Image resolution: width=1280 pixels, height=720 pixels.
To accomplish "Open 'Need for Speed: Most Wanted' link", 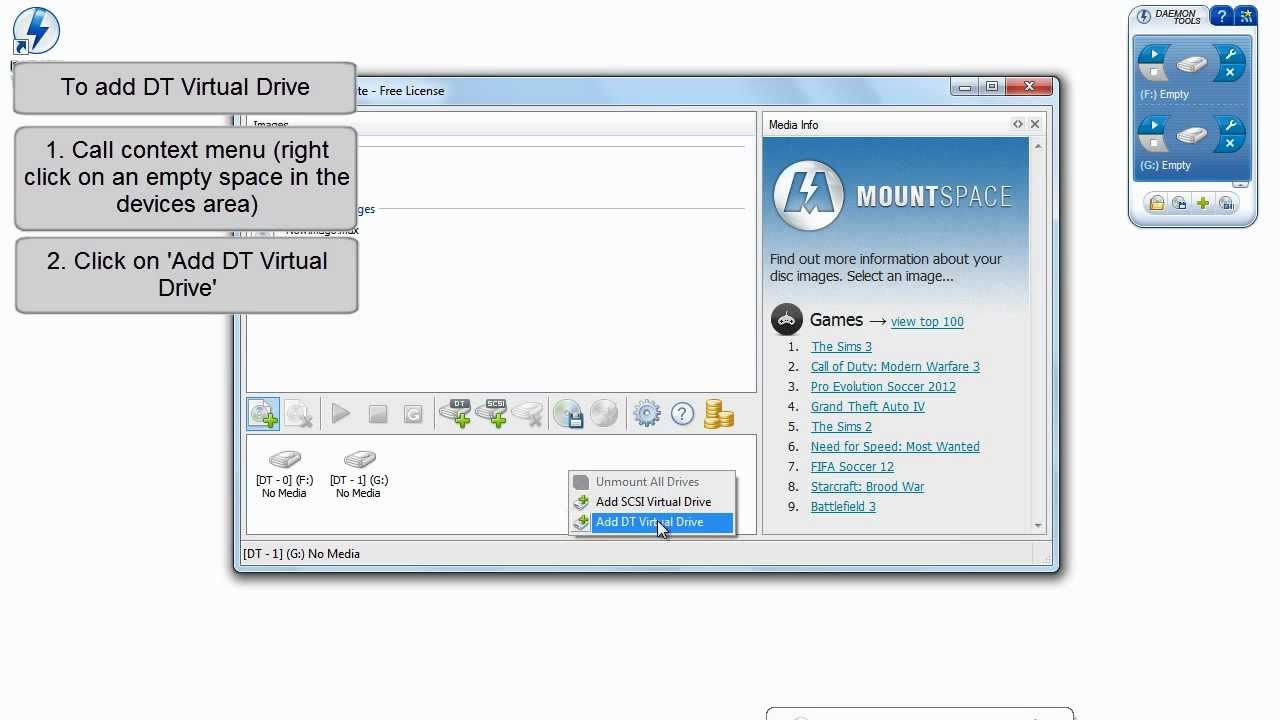I will coord(895,447).
